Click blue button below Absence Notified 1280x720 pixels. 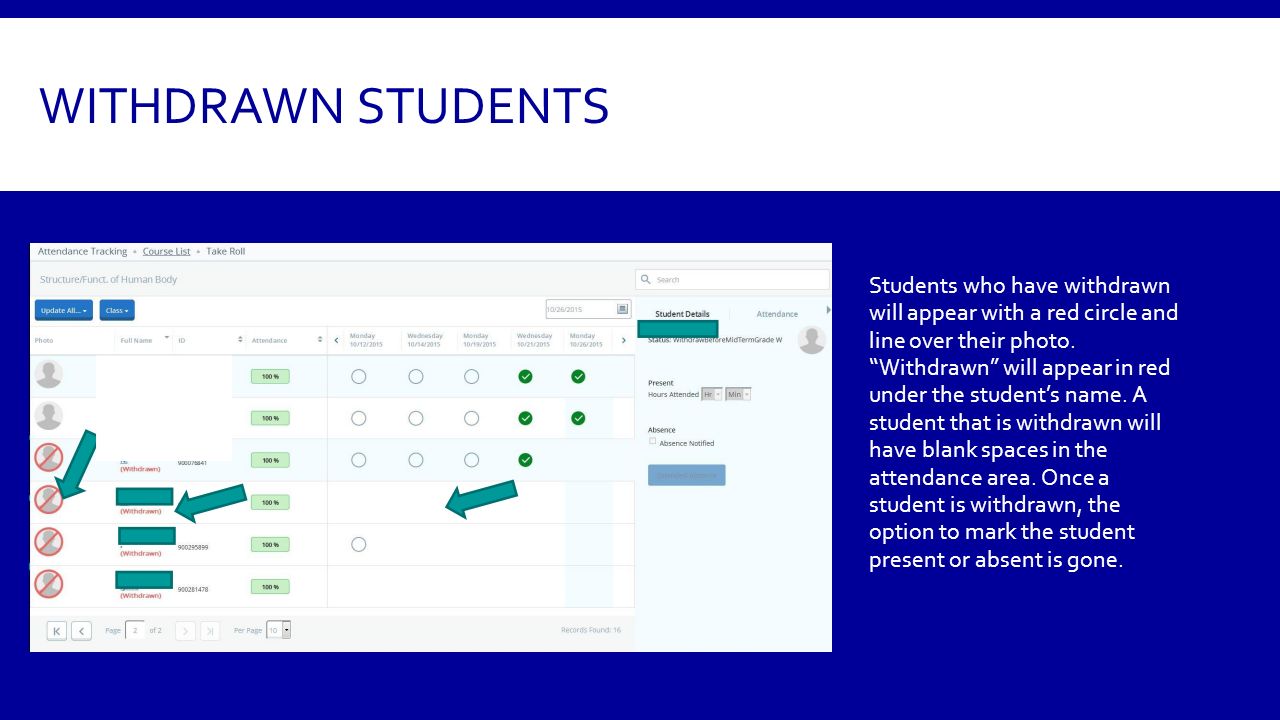[x=687, y=475]
